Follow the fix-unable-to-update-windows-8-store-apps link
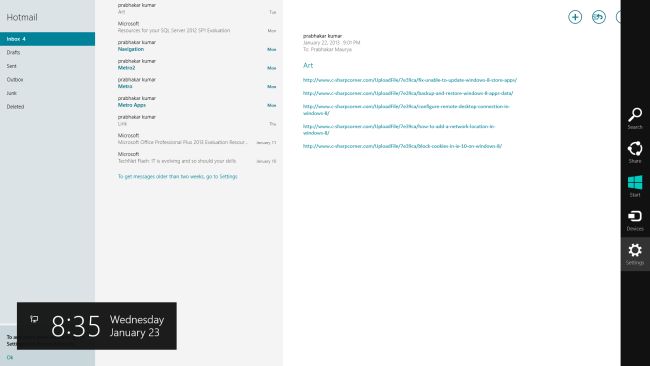 [x=410, y=80]
